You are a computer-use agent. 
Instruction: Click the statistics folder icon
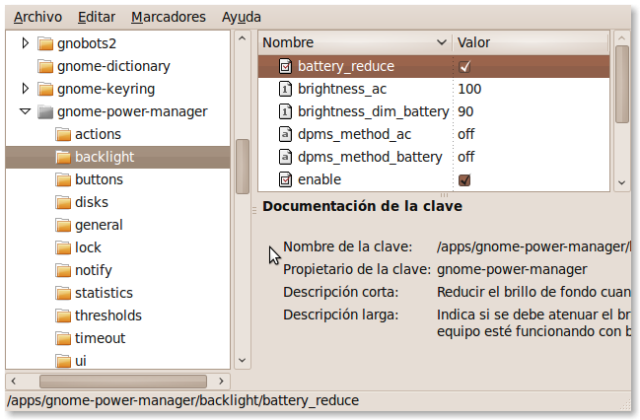click(x=63, y=293)
